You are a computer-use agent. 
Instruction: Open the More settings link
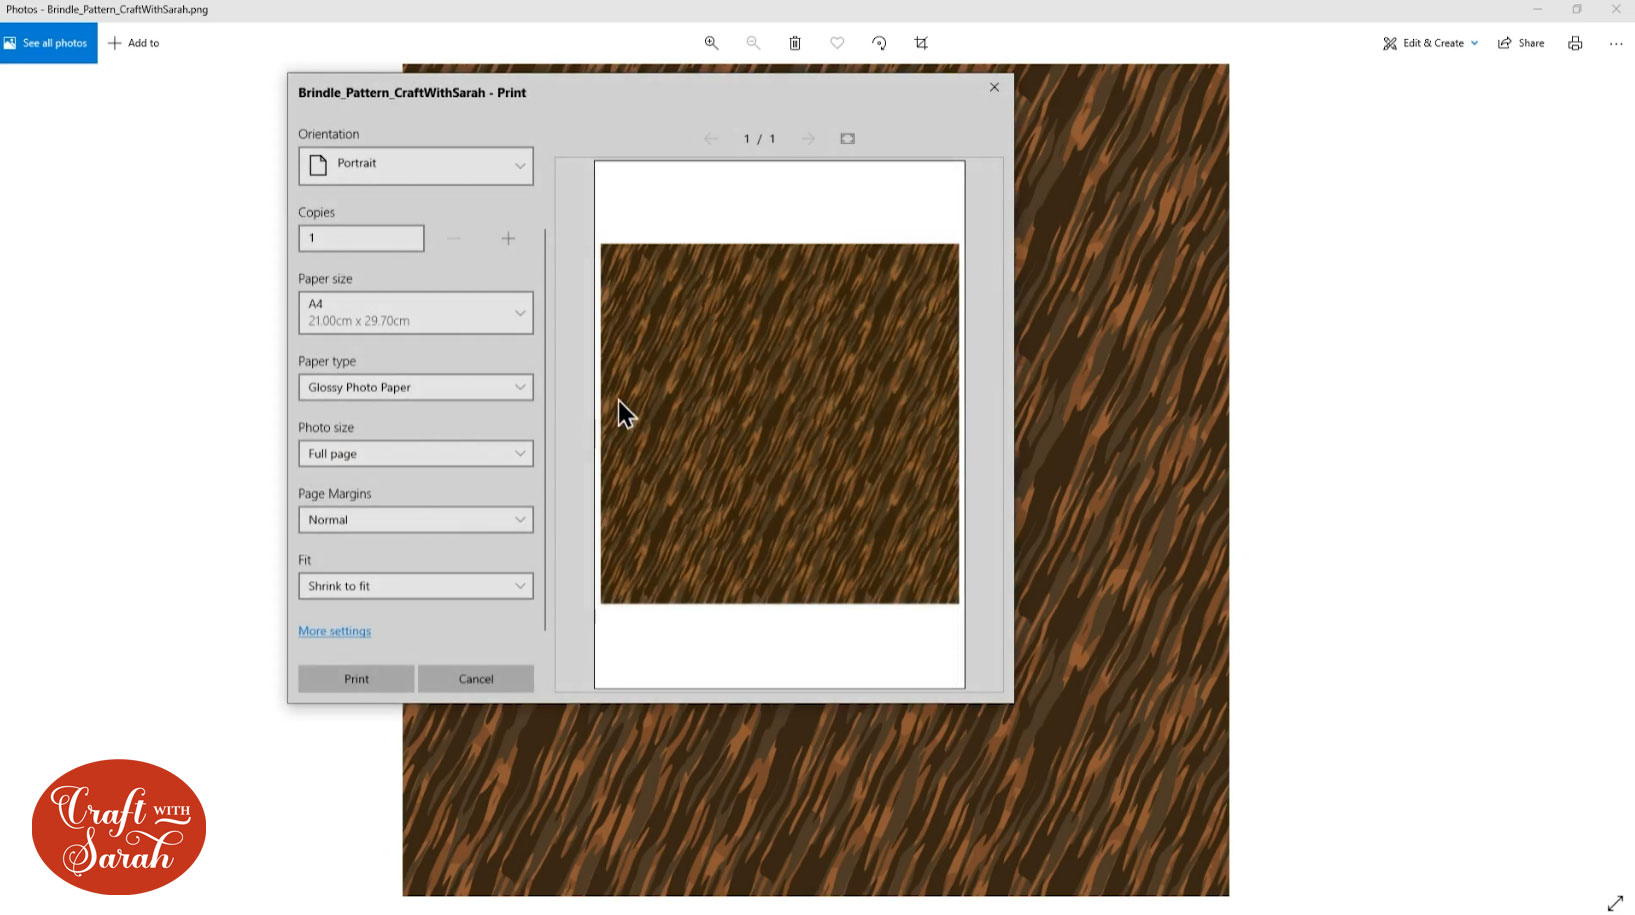(334, 631)
